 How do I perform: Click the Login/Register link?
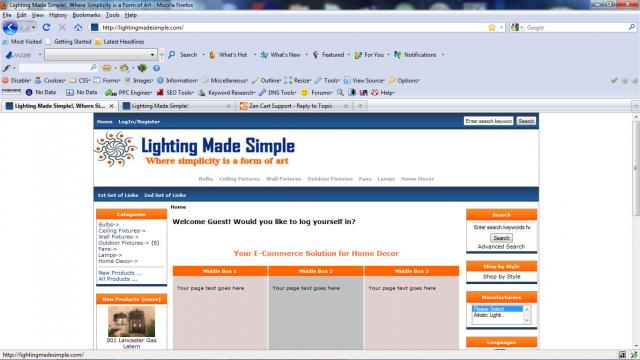coord(139,122)
